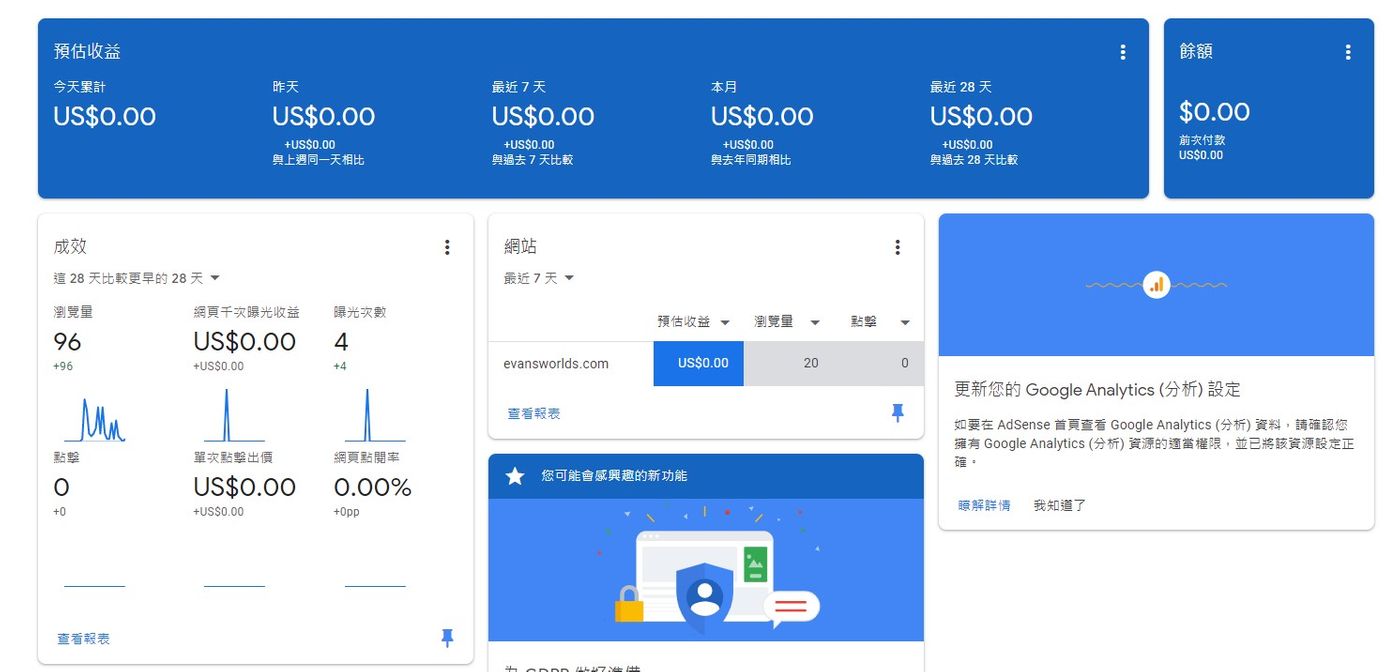
Task: Click the 網頁千次曝光收益 US$0.00 value
Action: click(245, 342)
